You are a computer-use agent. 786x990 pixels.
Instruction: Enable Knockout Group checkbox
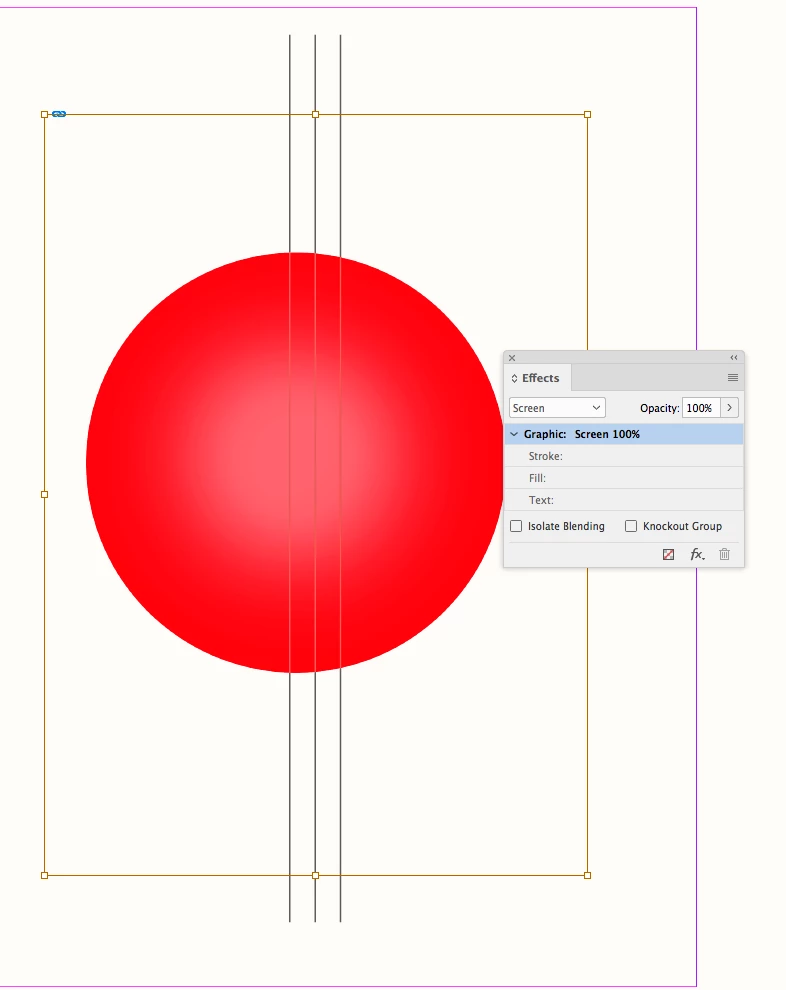point(631,526)
